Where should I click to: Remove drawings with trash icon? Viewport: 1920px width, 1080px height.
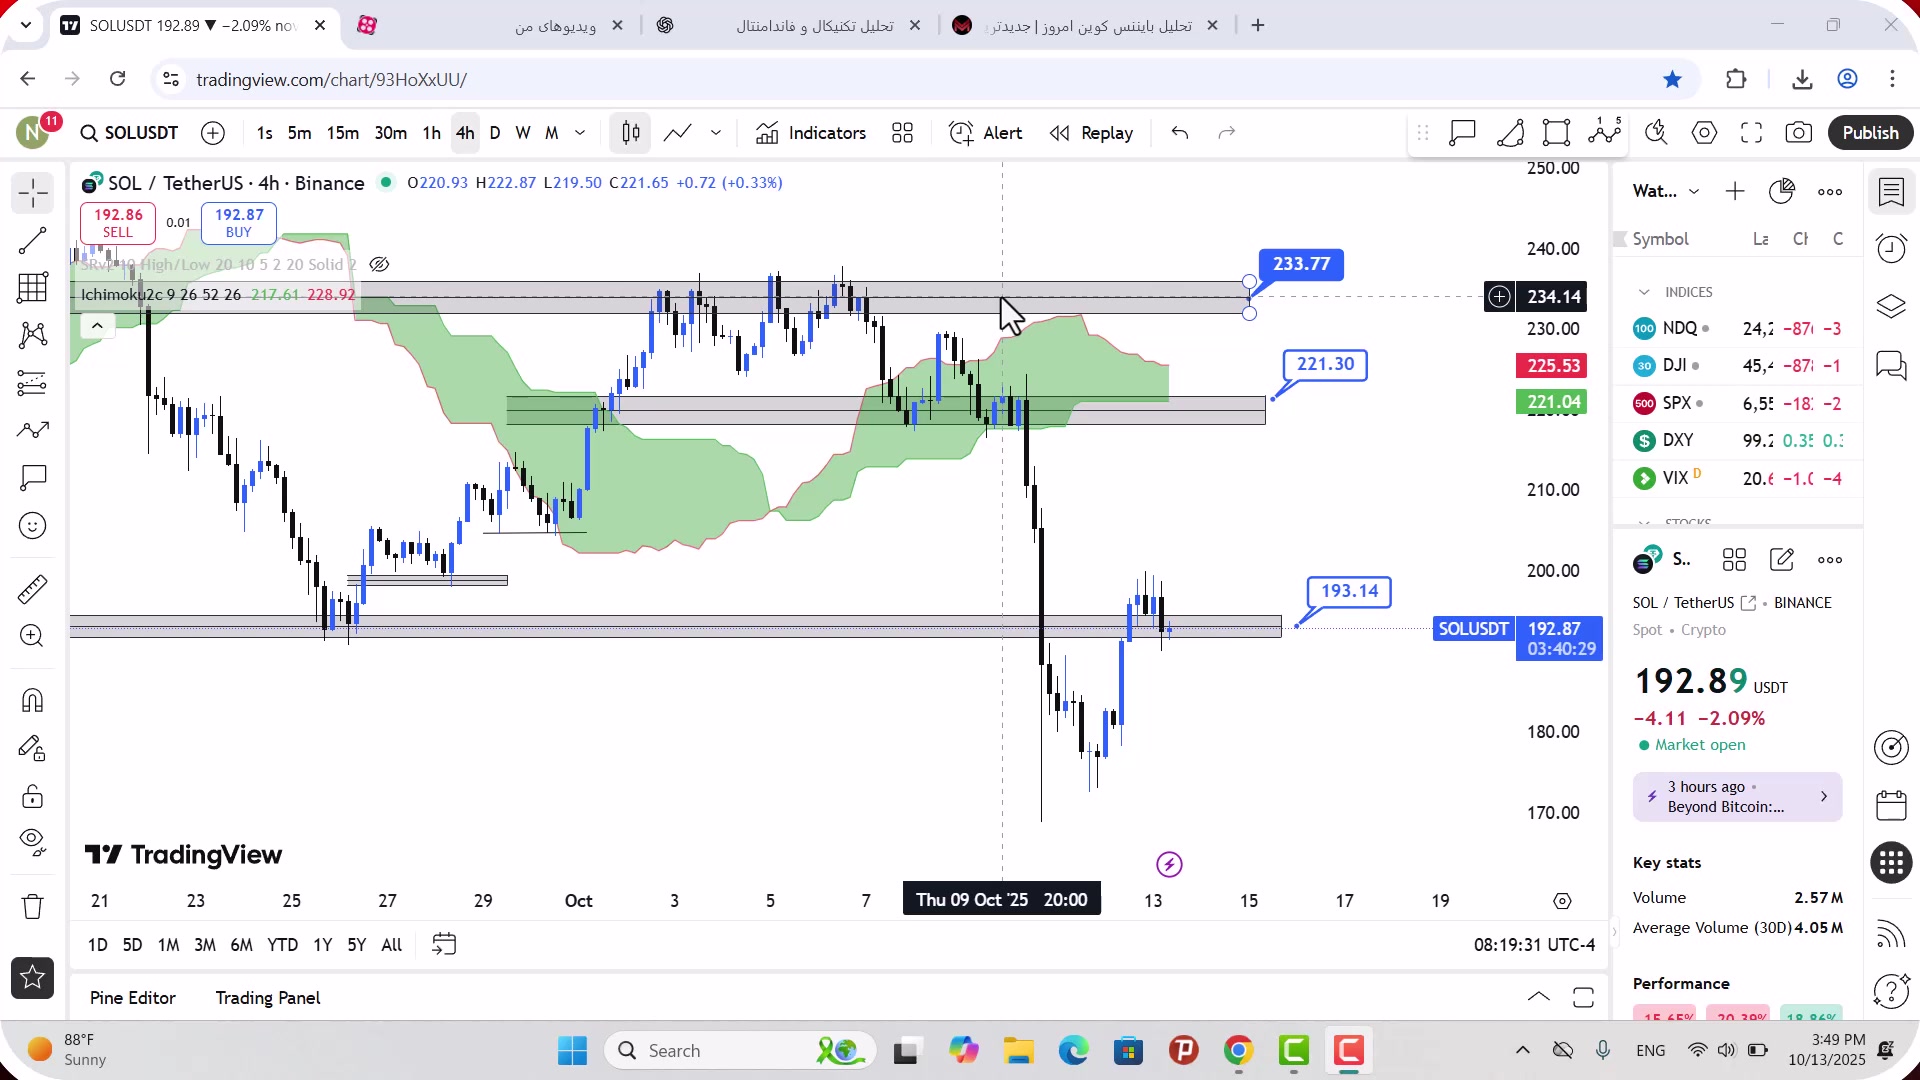[32, 907]
